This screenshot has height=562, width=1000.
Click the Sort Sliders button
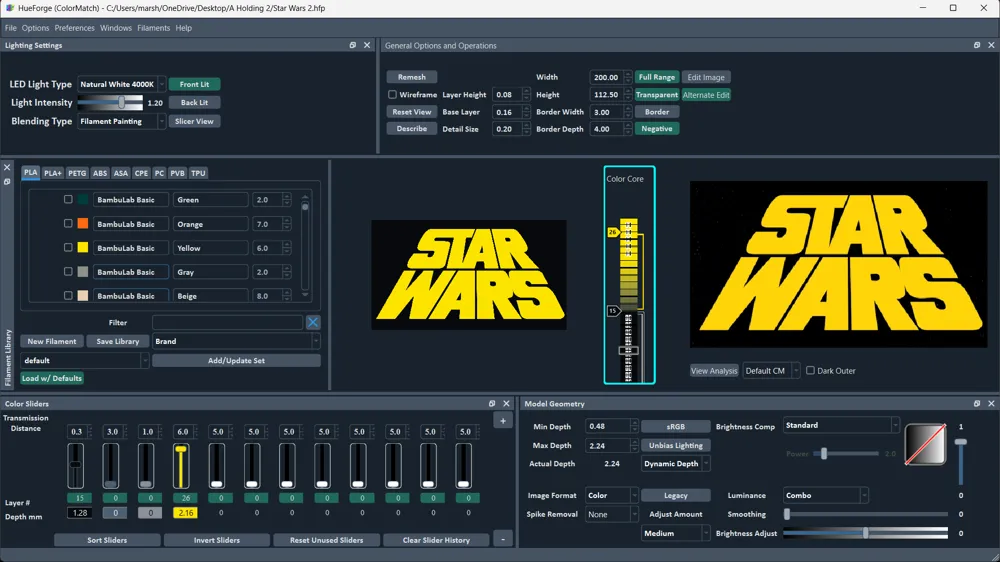coord(107,540)
